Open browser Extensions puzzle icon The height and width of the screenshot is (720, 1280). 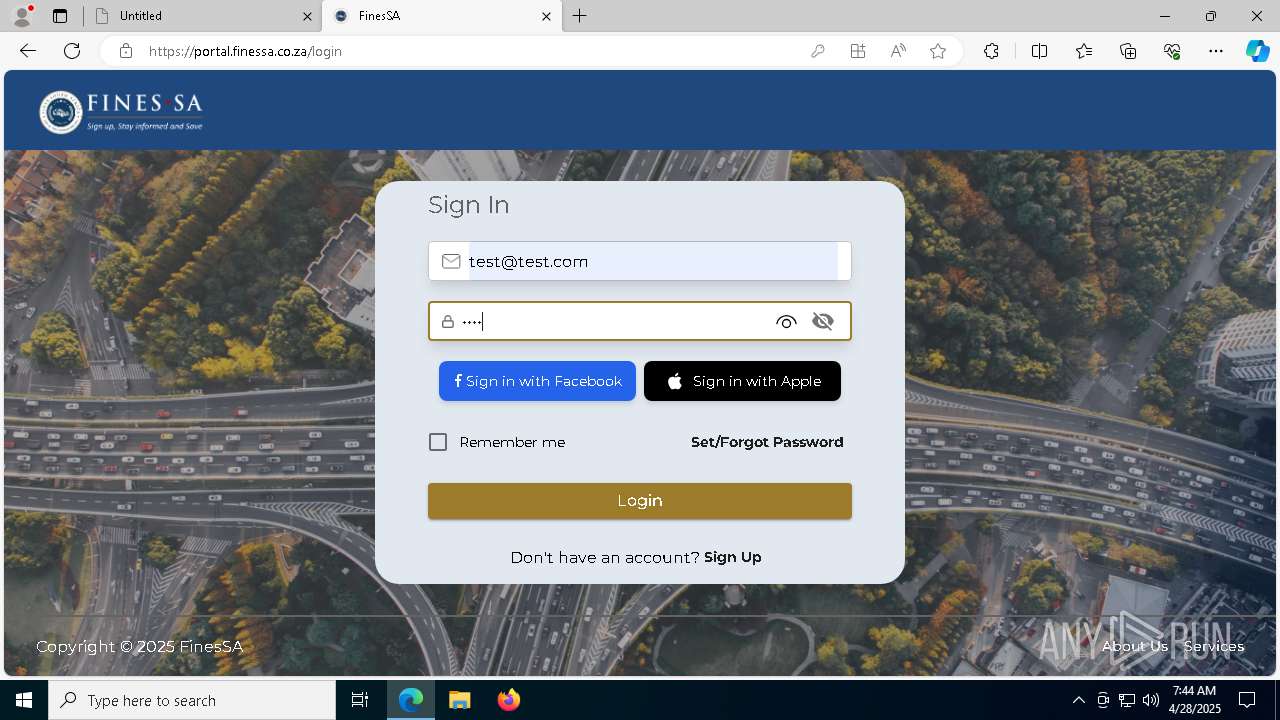click(991, 51)
